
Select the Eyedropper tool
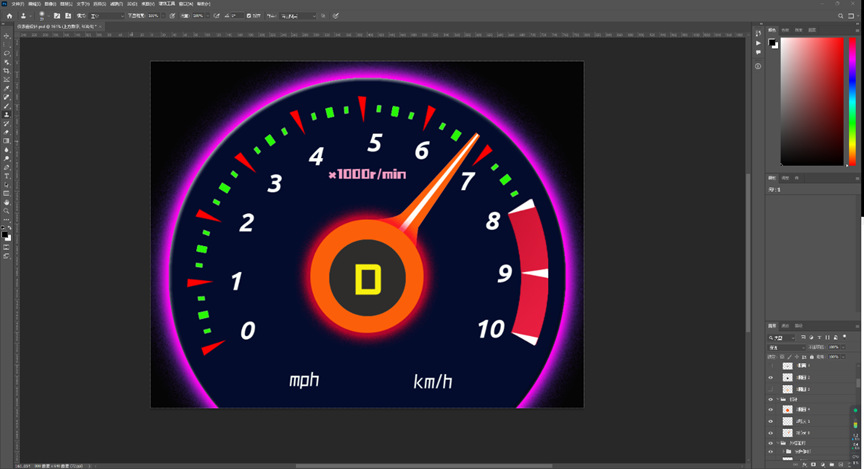click(7, 89)
